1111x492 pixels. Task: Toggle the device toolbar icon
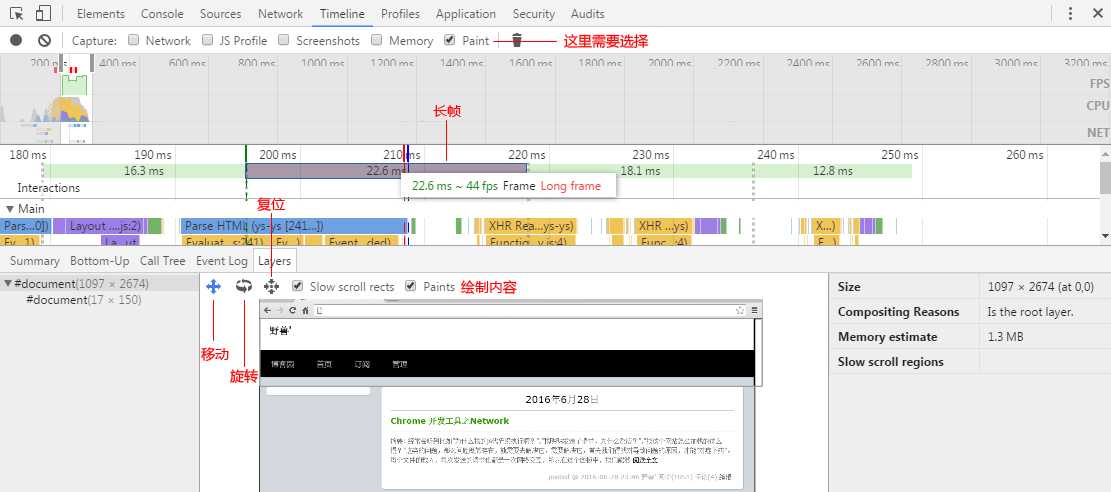43,13
